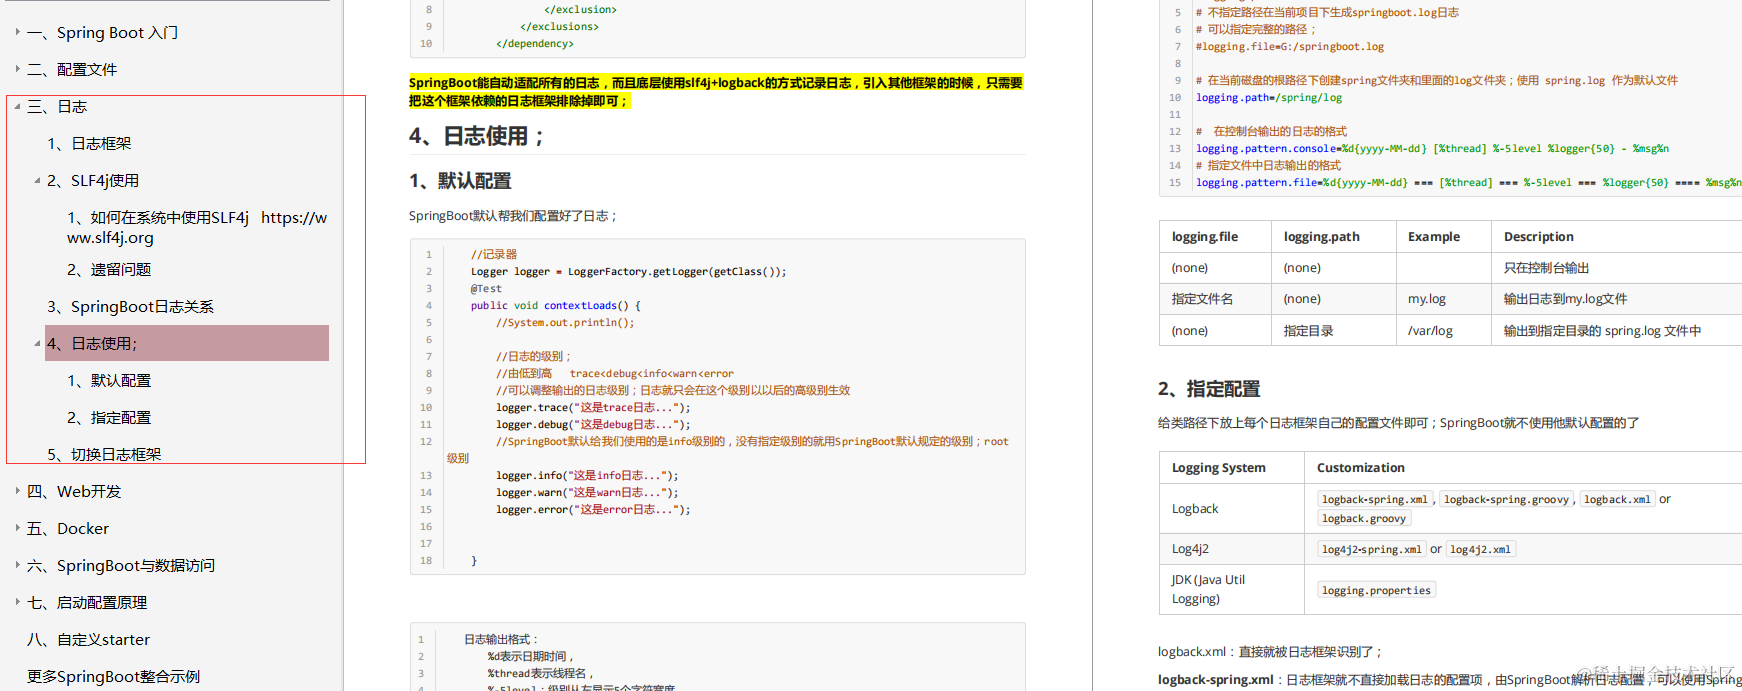Click the logging.path table header

1322,237
